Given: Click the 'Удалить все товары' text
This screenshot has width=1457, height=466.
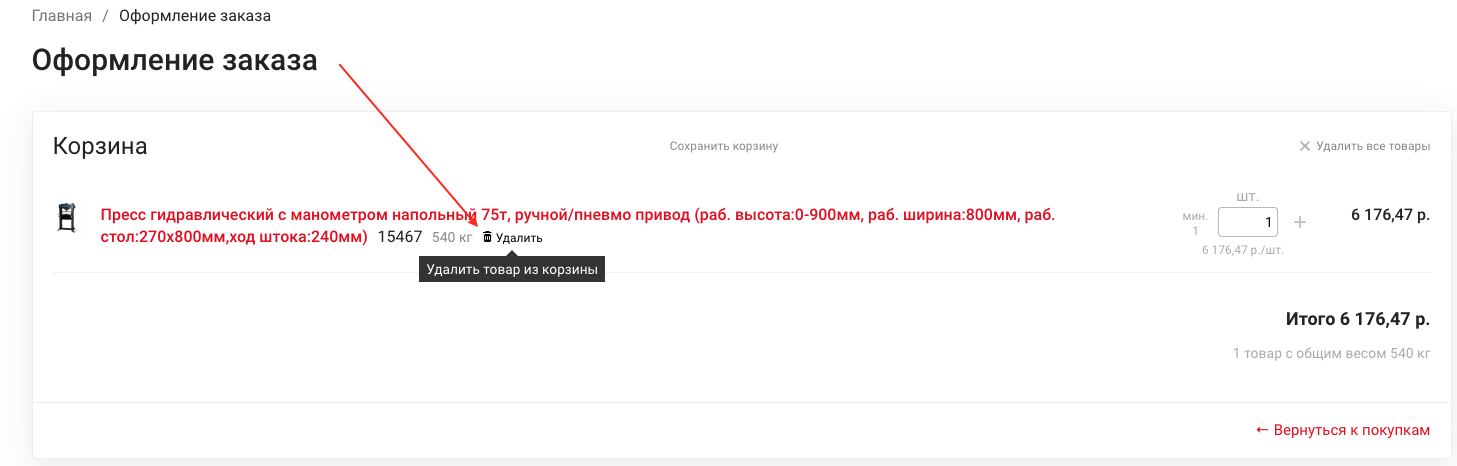Looking at the screenshot, I should (1372, 146).
